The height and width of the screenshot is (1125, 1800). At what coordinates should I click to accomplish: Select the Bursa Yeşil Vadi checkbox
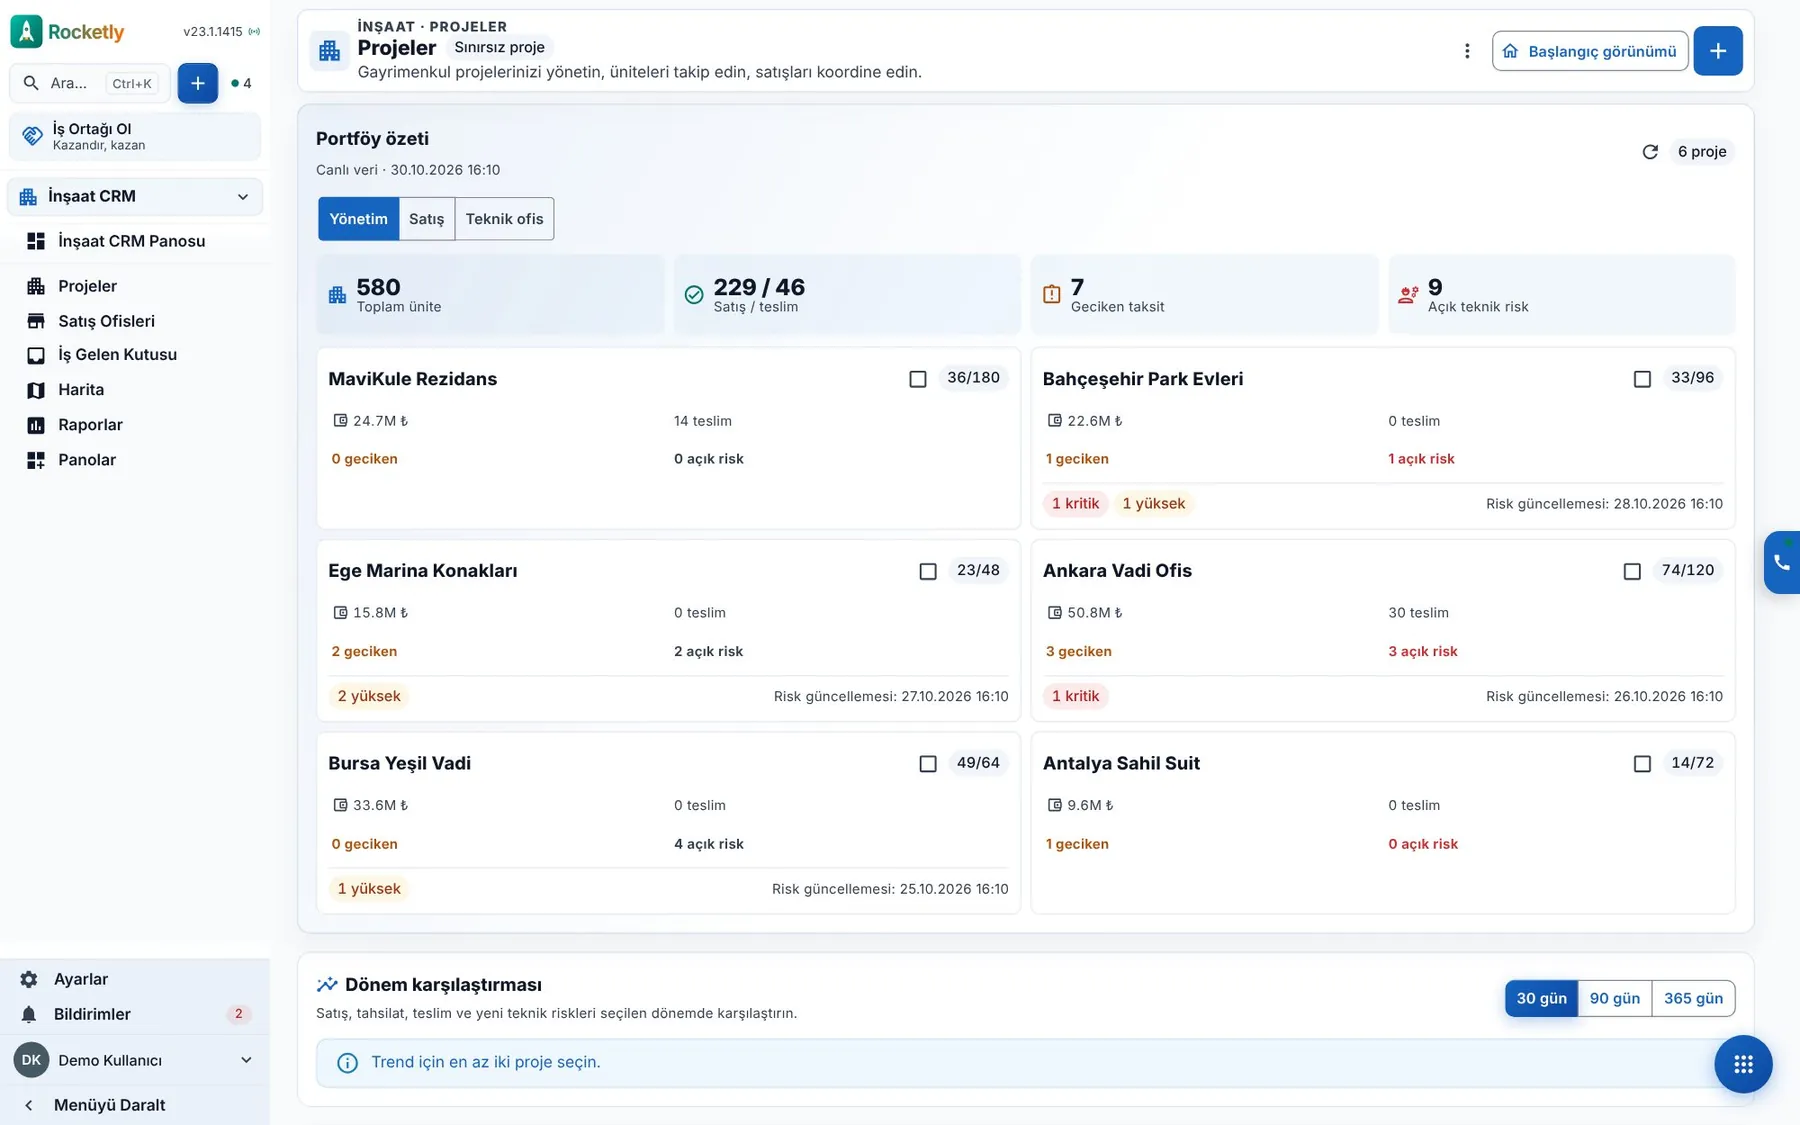928,764
